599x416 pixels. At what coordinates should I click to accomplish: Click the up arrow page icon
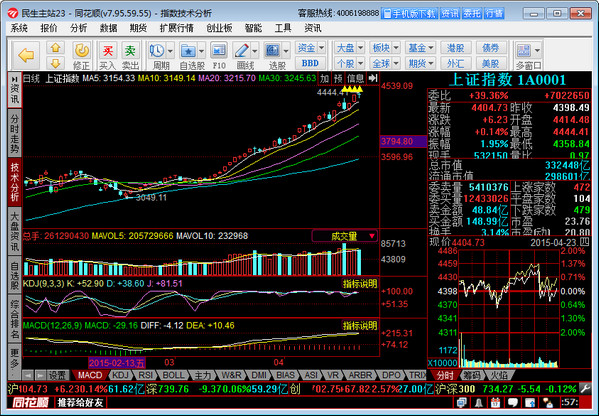point(55,48)
